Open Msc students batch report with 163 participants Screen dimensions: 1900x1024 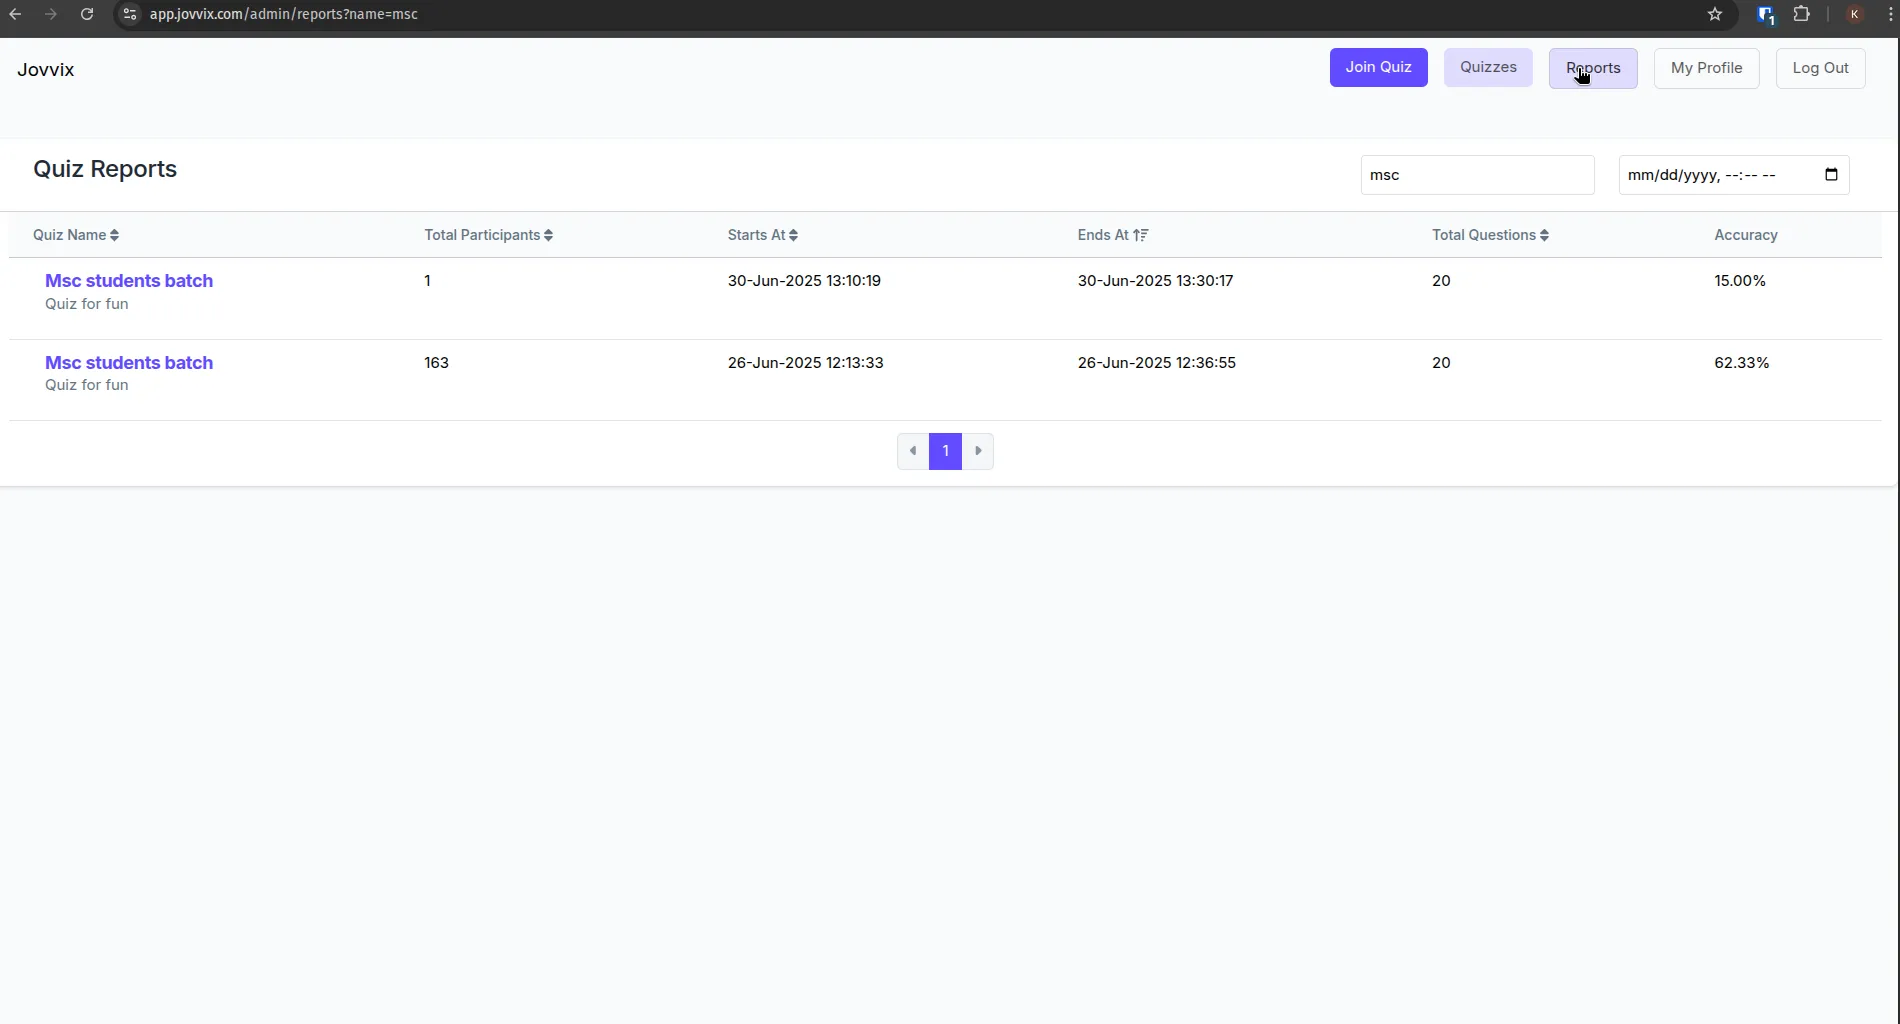pos(129,363)
